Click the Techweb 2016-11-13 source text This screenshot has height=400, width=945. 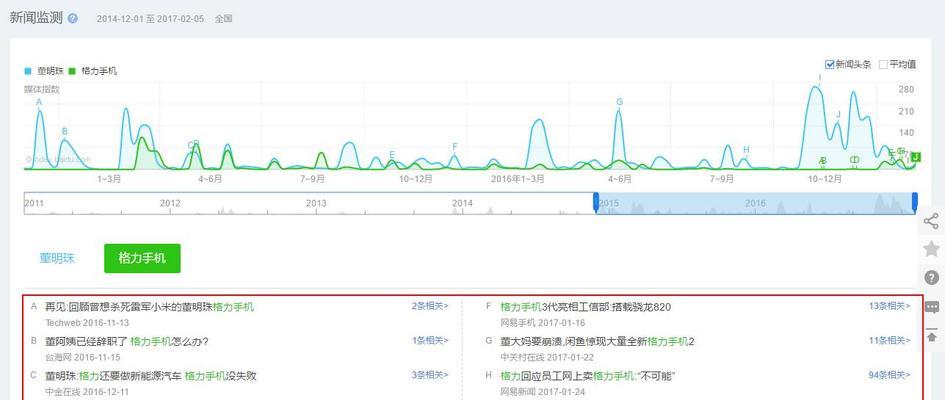coord(87,323)
